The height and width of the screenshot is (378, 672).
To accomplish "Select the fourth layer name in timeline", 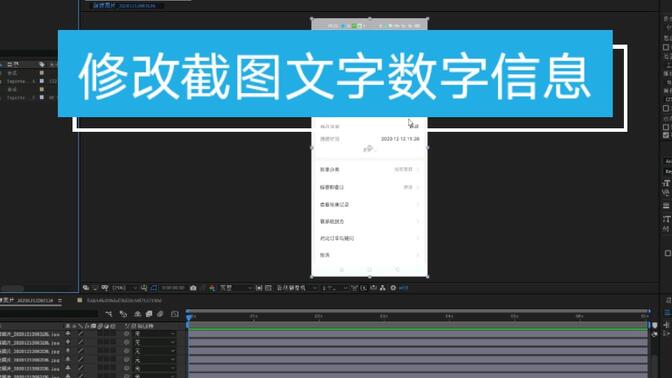I will point(30,360).
